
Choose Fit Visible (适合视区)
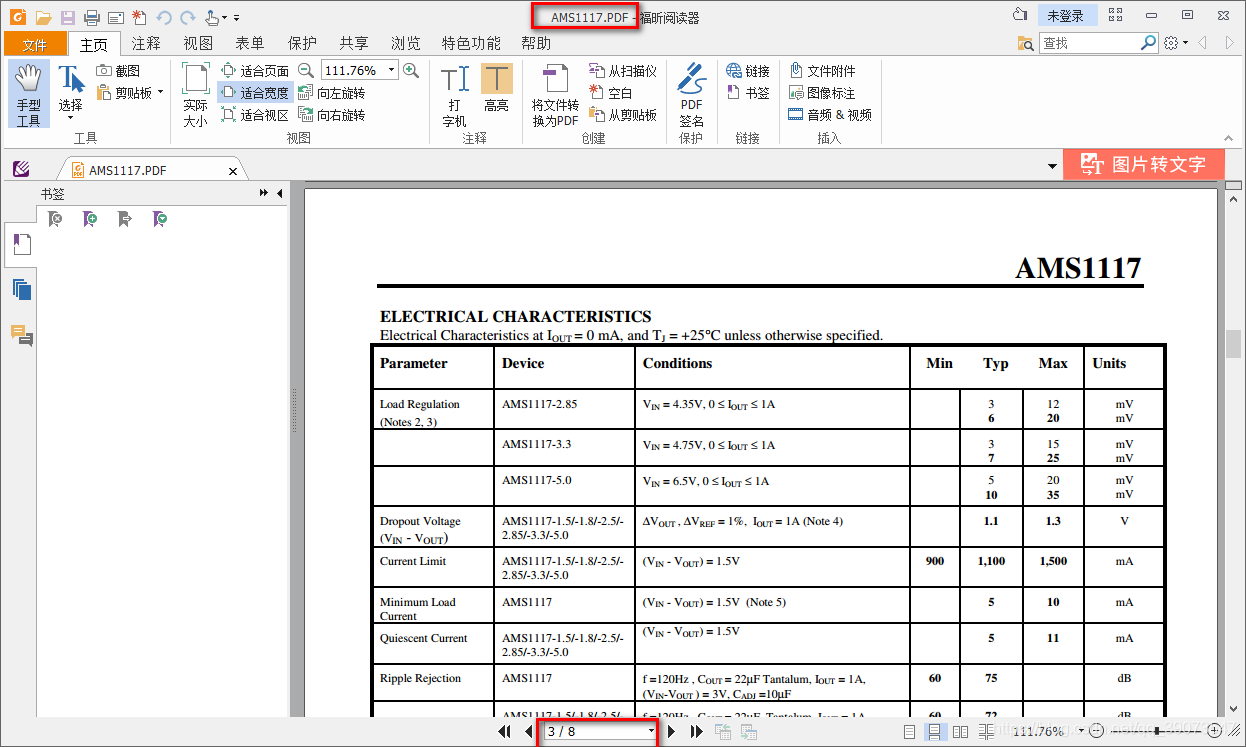tap(255, 115)
